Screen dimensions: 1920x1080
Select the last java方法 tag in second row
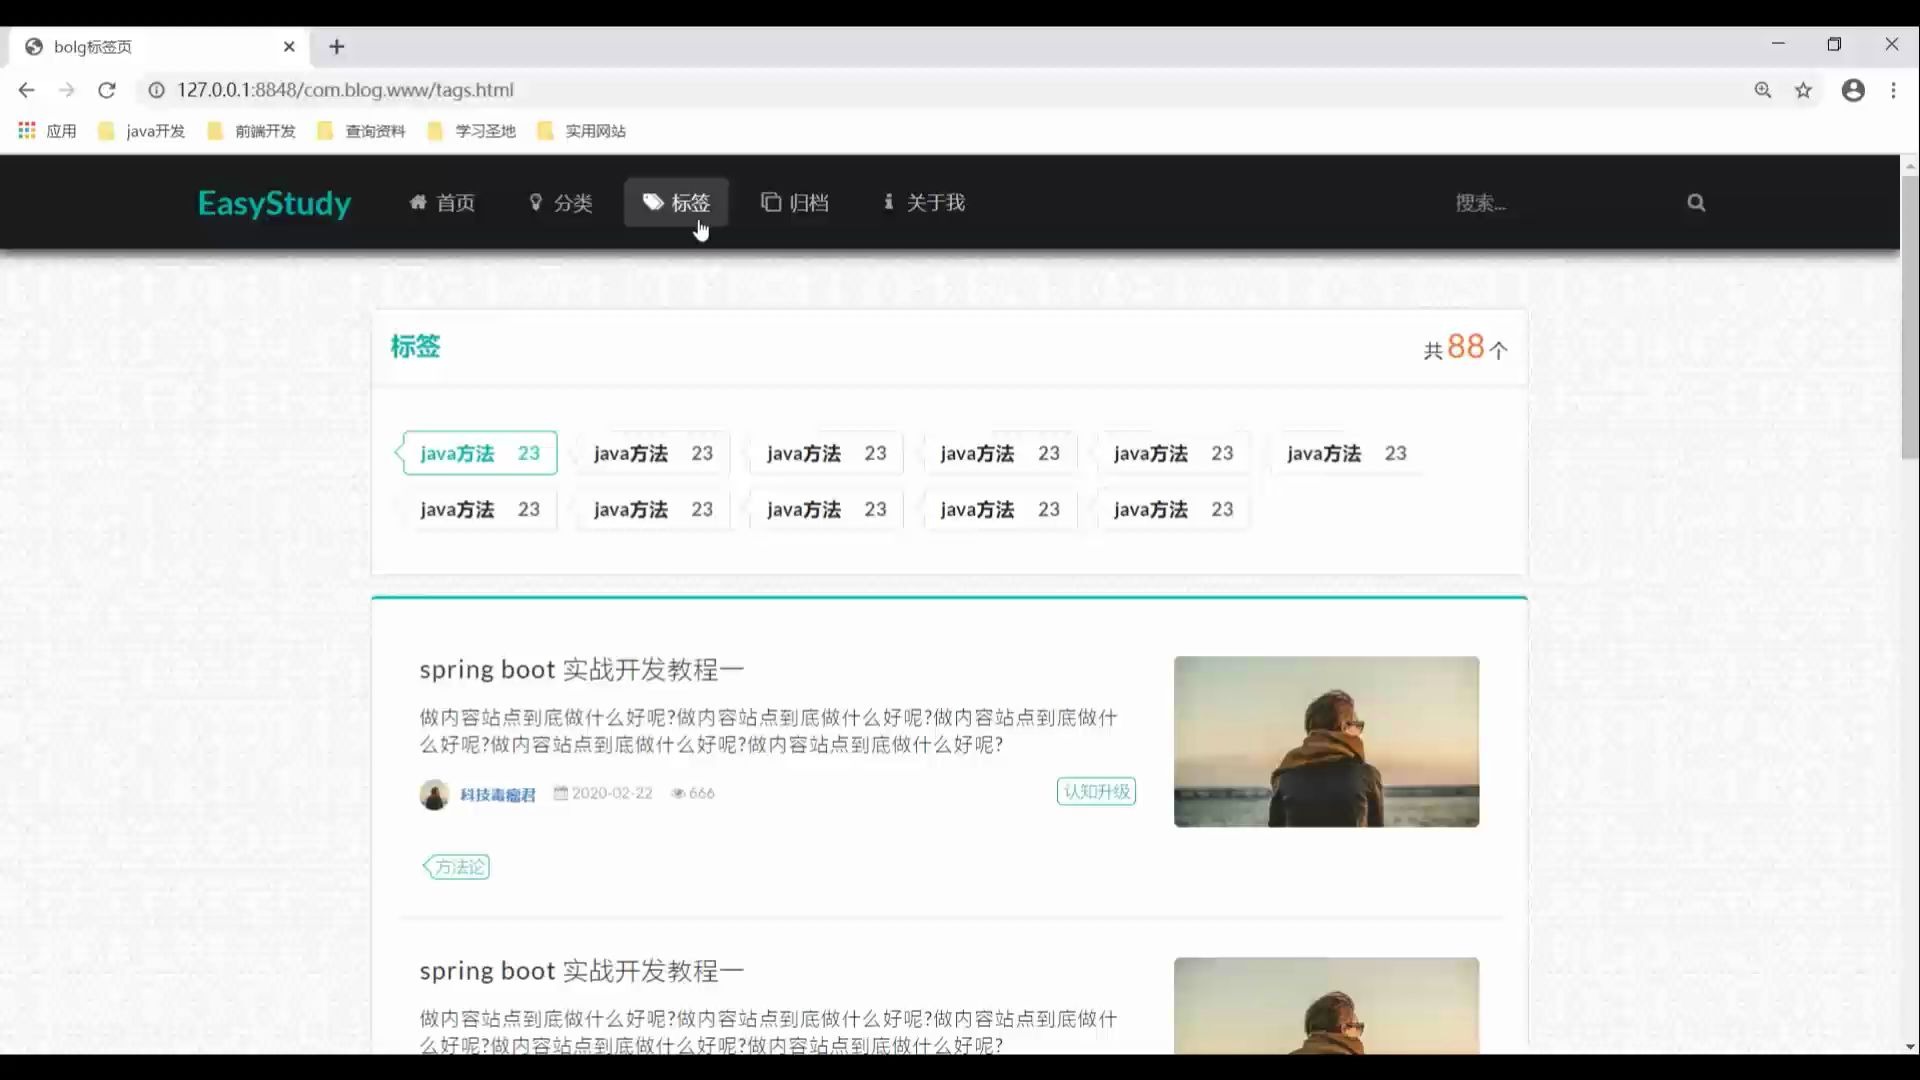tap(1173, 509)
